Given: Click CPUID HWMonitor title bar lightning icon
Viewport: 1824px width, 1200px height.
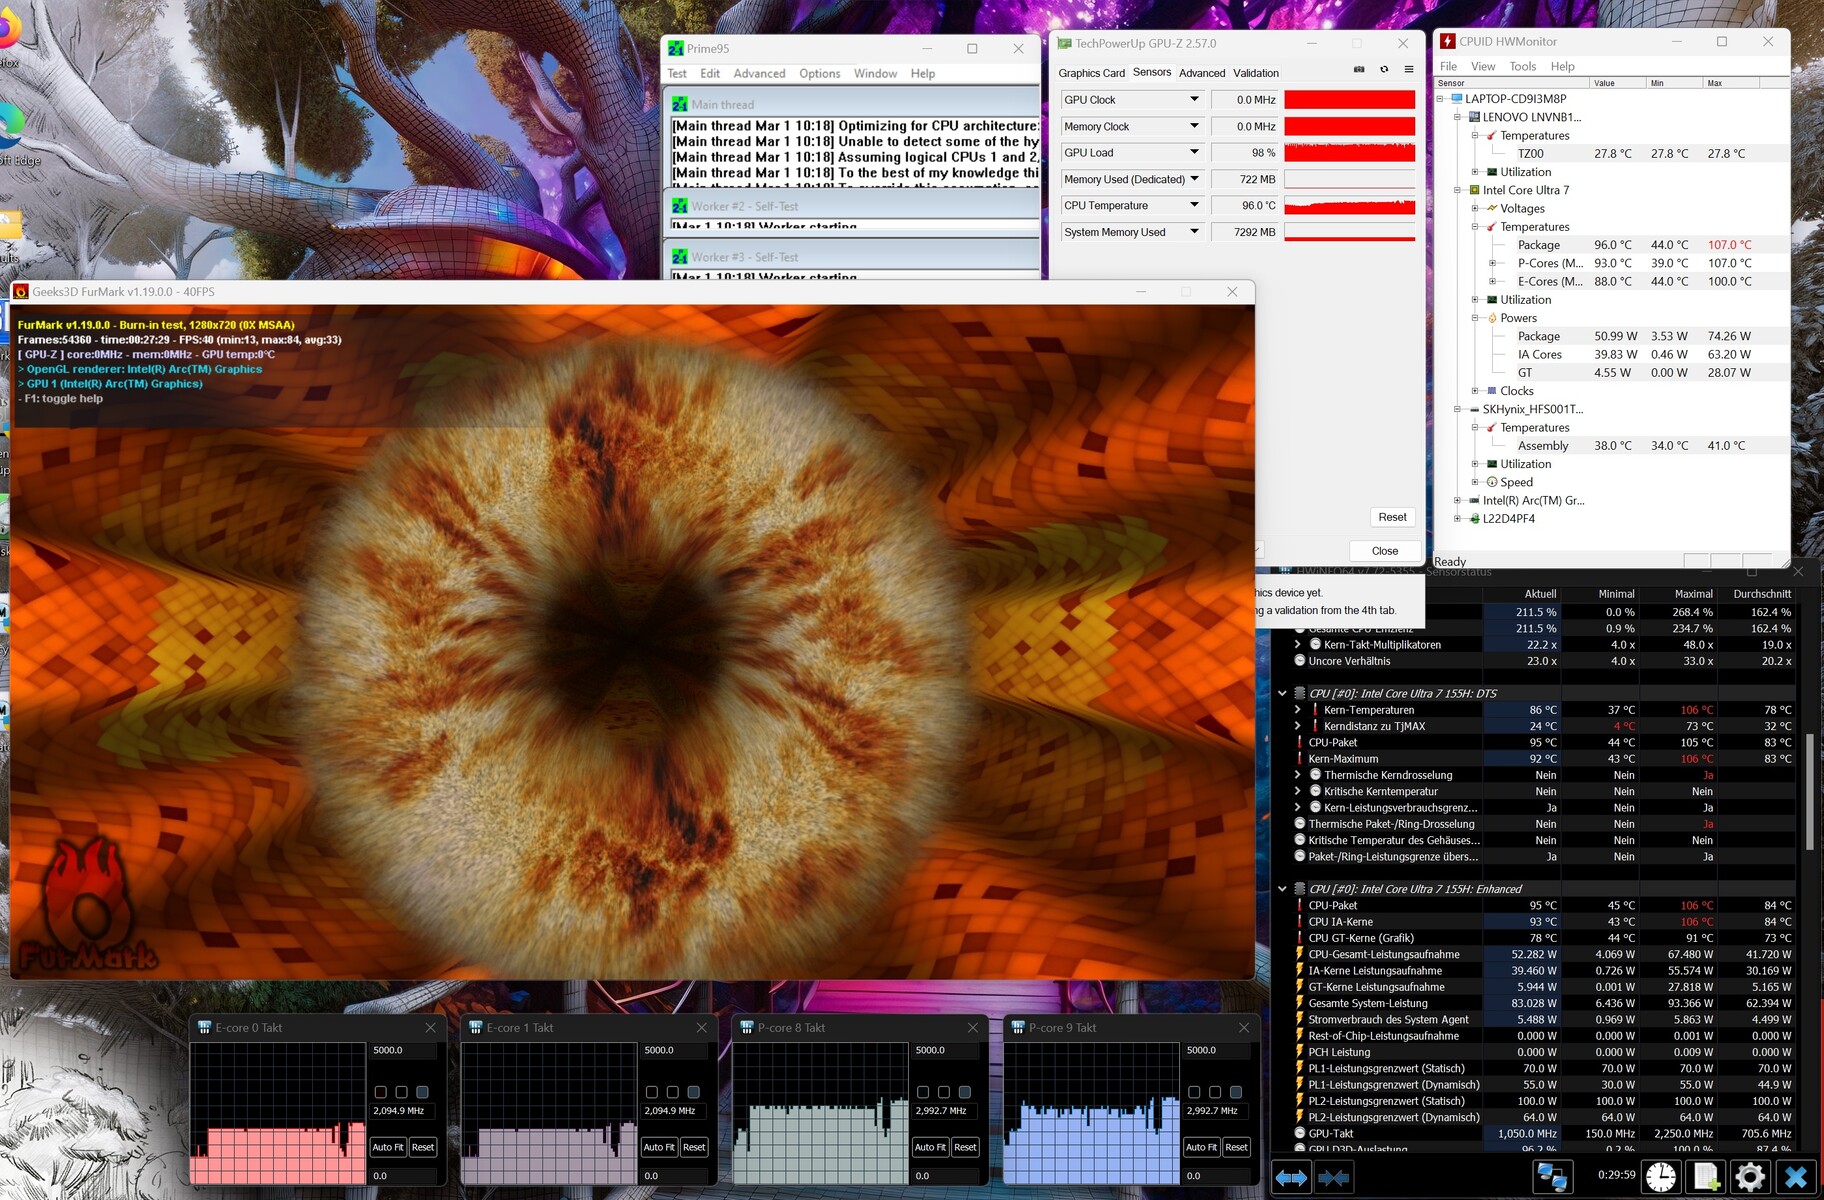Looking at the screenshot, I should pyautogui.click(x=1446, y=41).
